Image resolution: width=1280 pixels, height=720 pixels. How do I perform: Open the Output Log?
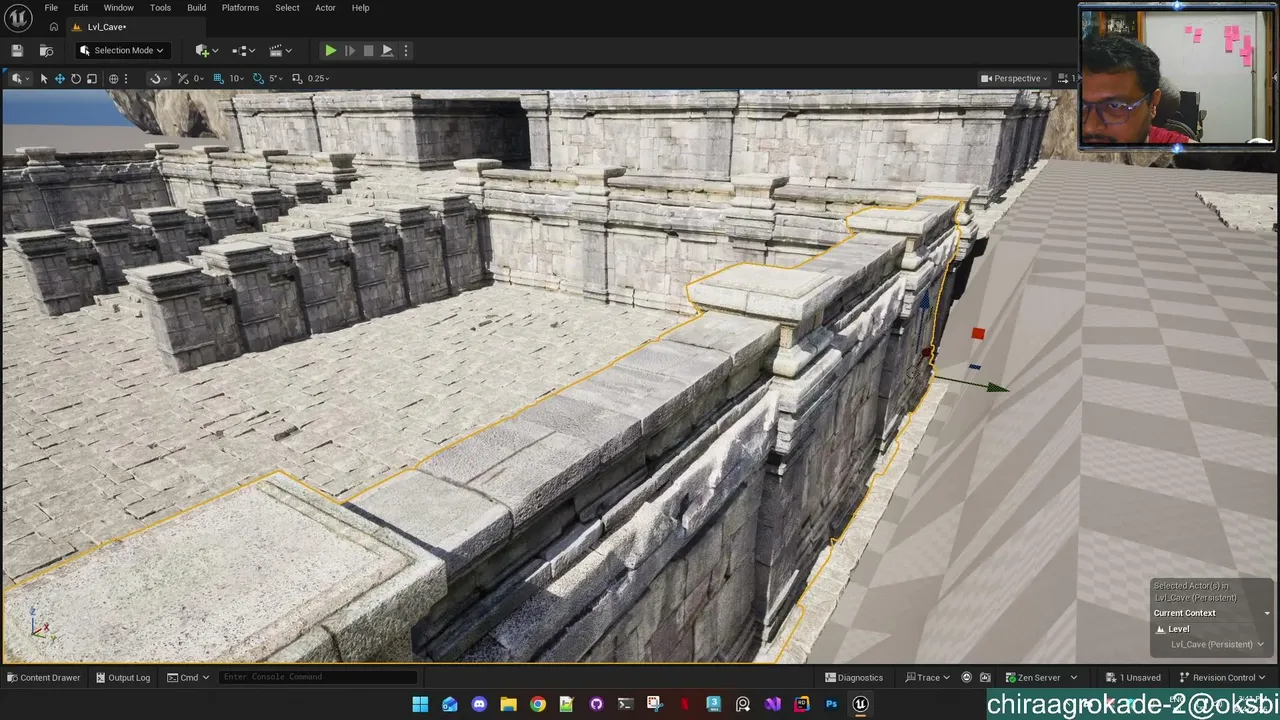pos(123,678)
